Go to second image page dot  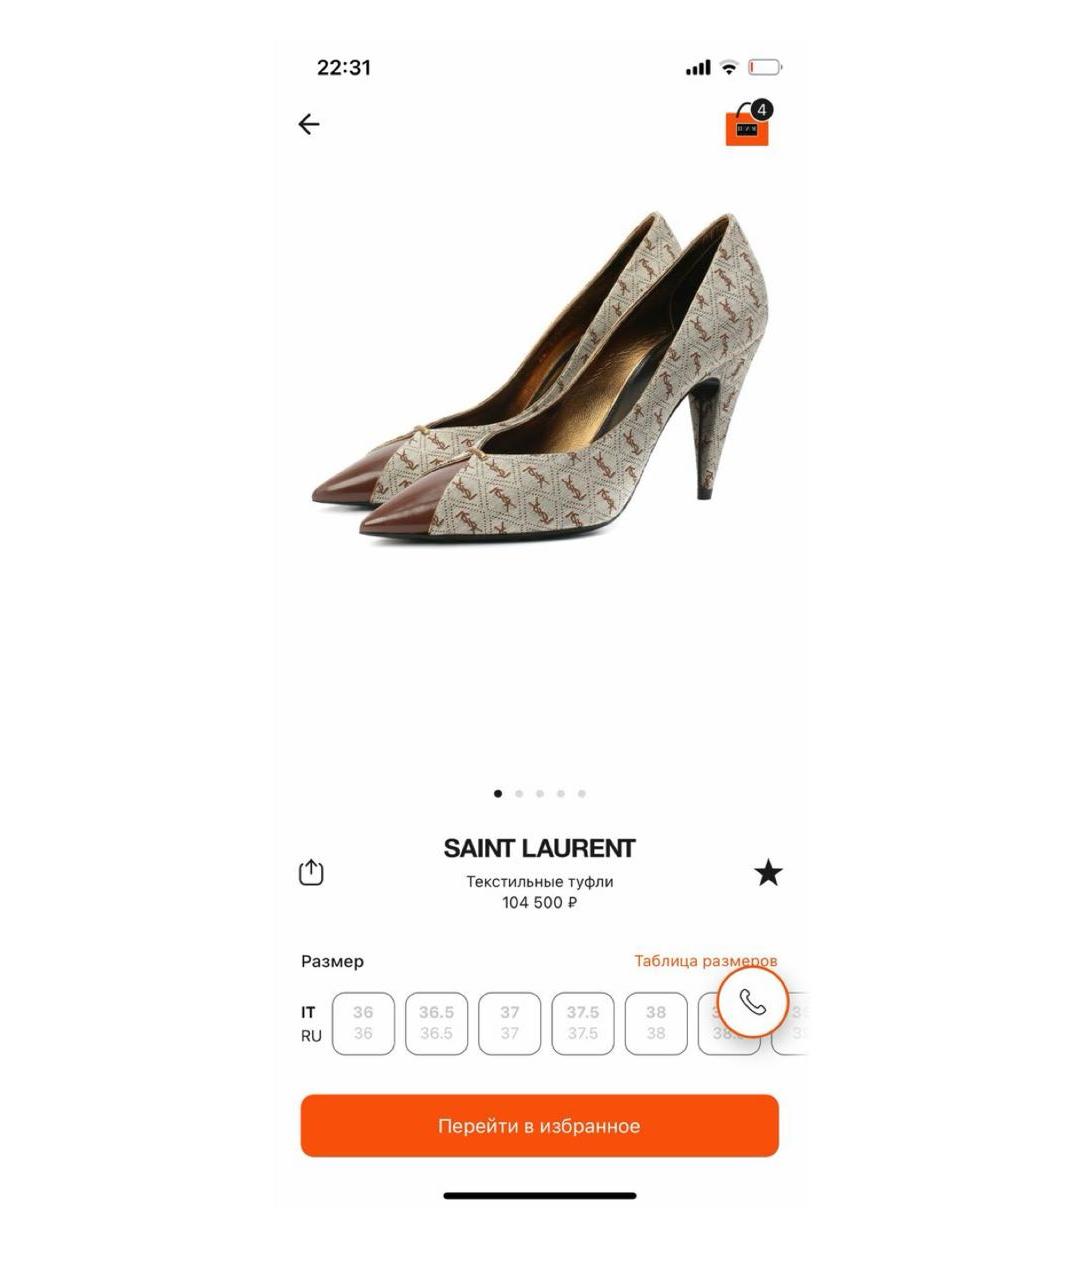click(x=519, y=794)
